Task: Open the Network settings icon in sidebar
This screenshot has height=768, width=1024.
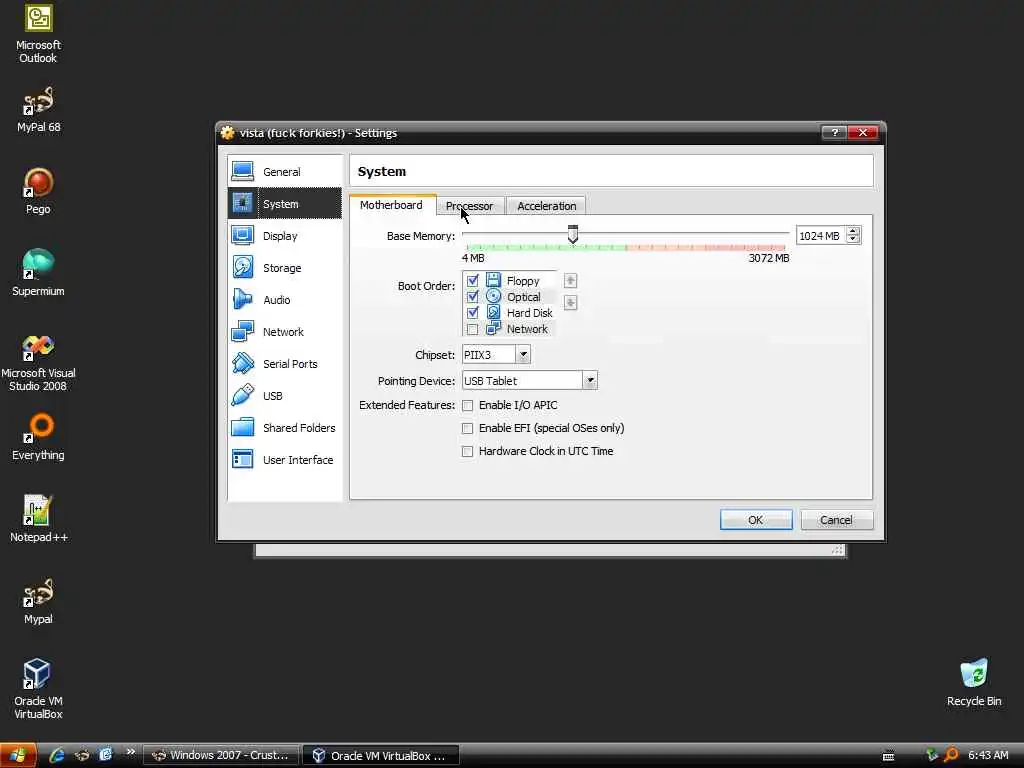Action: point(242,332)
